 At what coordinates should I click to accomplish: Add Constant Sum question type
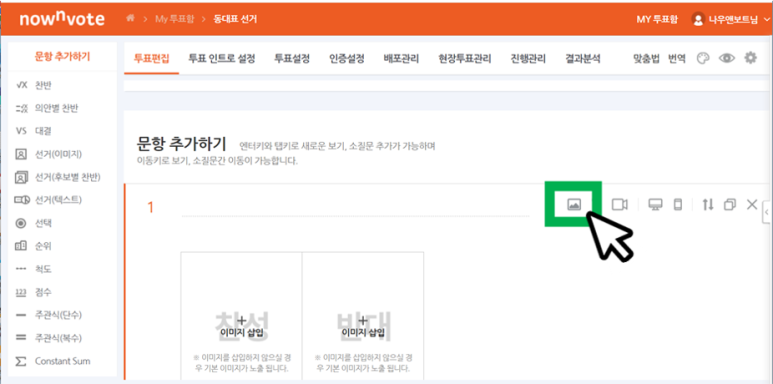tap(63, 361)
